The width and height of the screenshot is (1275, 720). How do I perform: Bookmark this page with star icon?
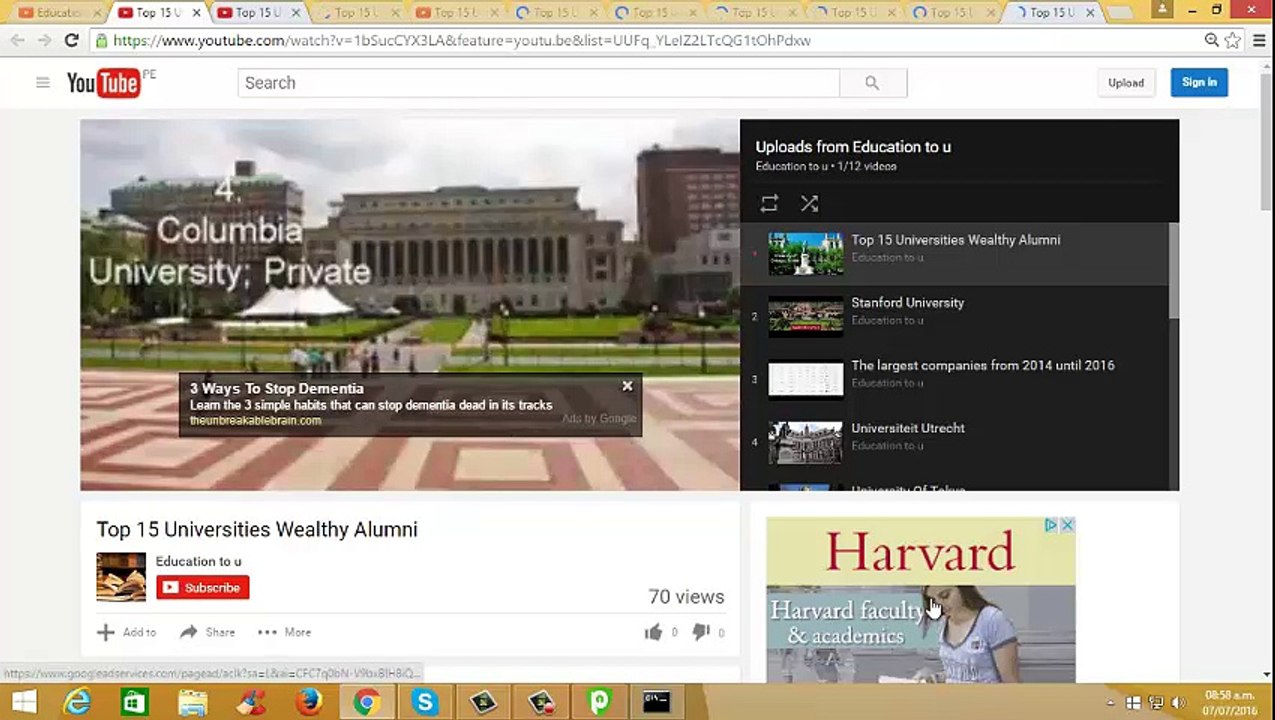[x=1233, y=40]
